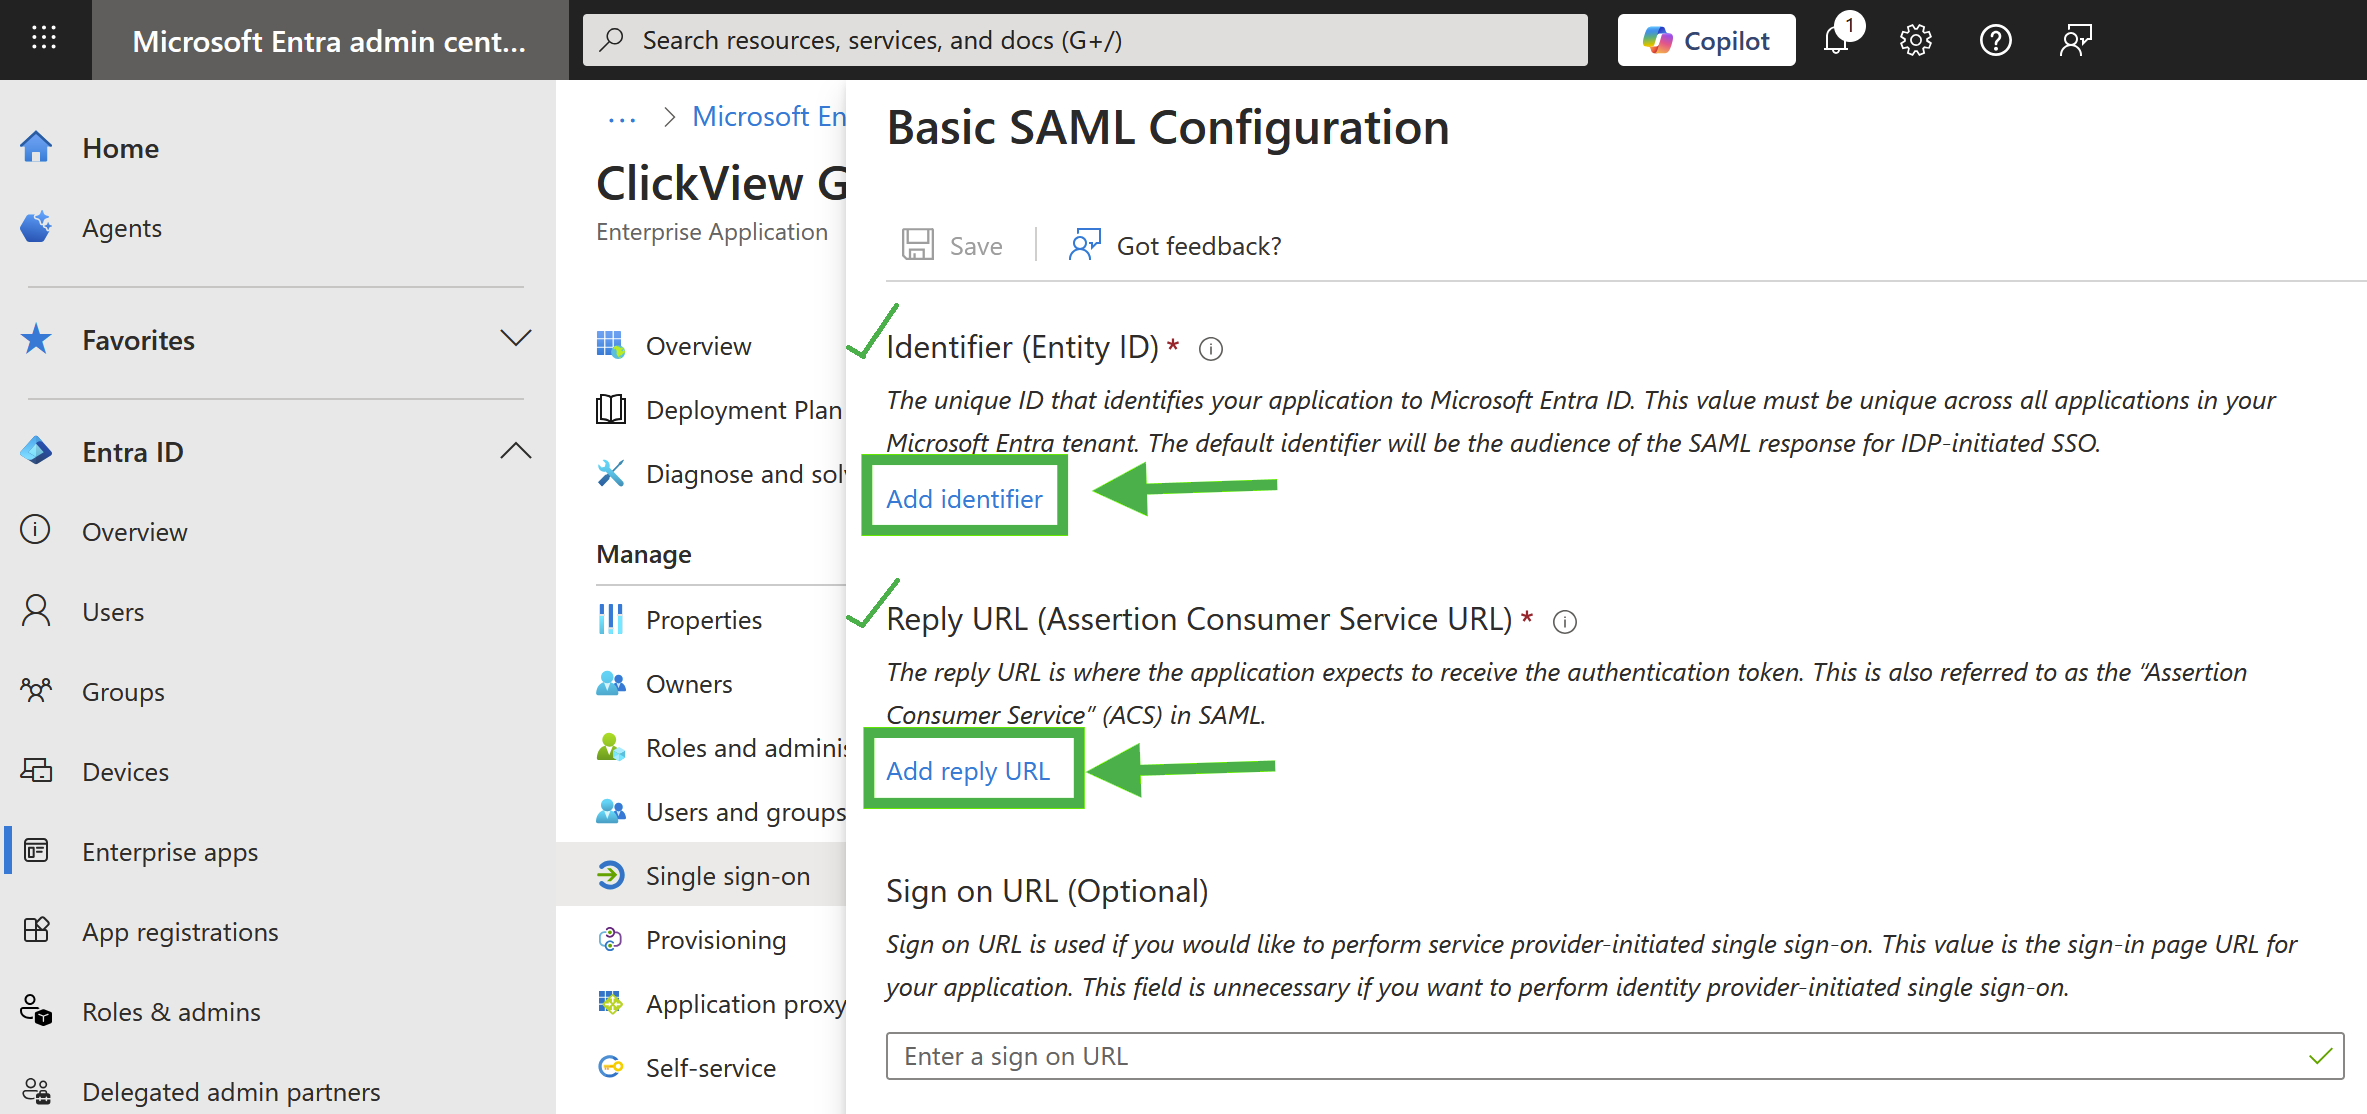Click the Home house icon
2367x1114 pixels.
coord(36,147)
